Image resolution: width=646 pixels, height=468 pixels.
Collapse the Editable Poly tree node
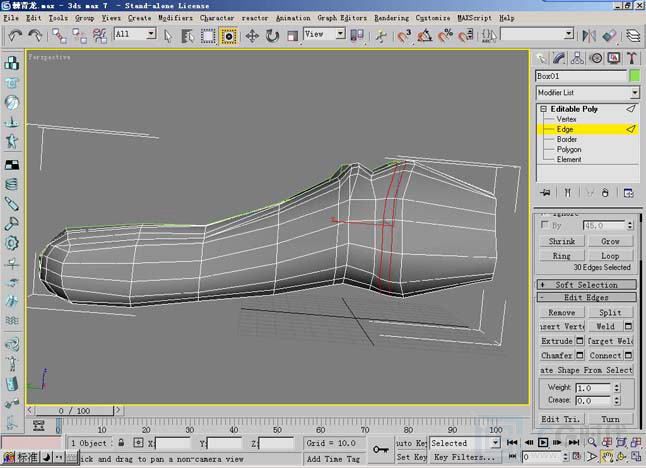(x=543, y=109)
